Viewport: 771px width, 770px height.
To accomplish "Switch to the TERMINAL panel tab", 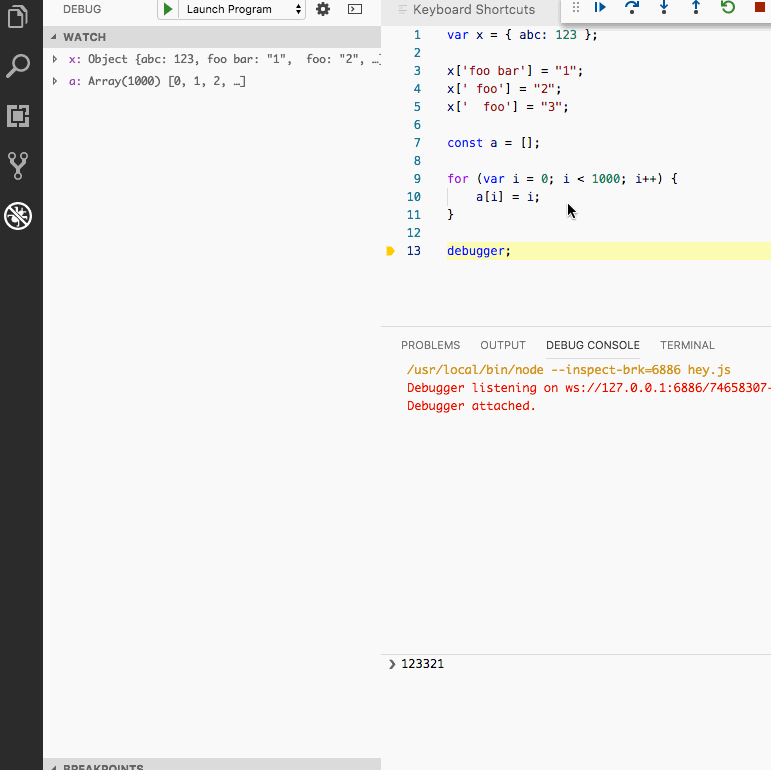I will [x=687, y=345].
